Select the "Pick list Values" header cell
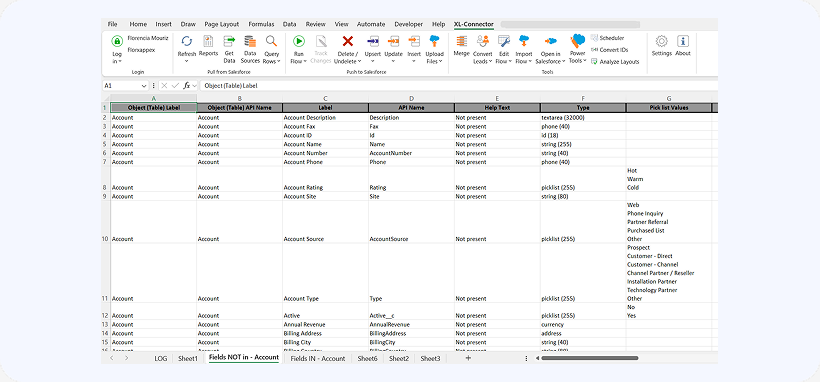 669,108
